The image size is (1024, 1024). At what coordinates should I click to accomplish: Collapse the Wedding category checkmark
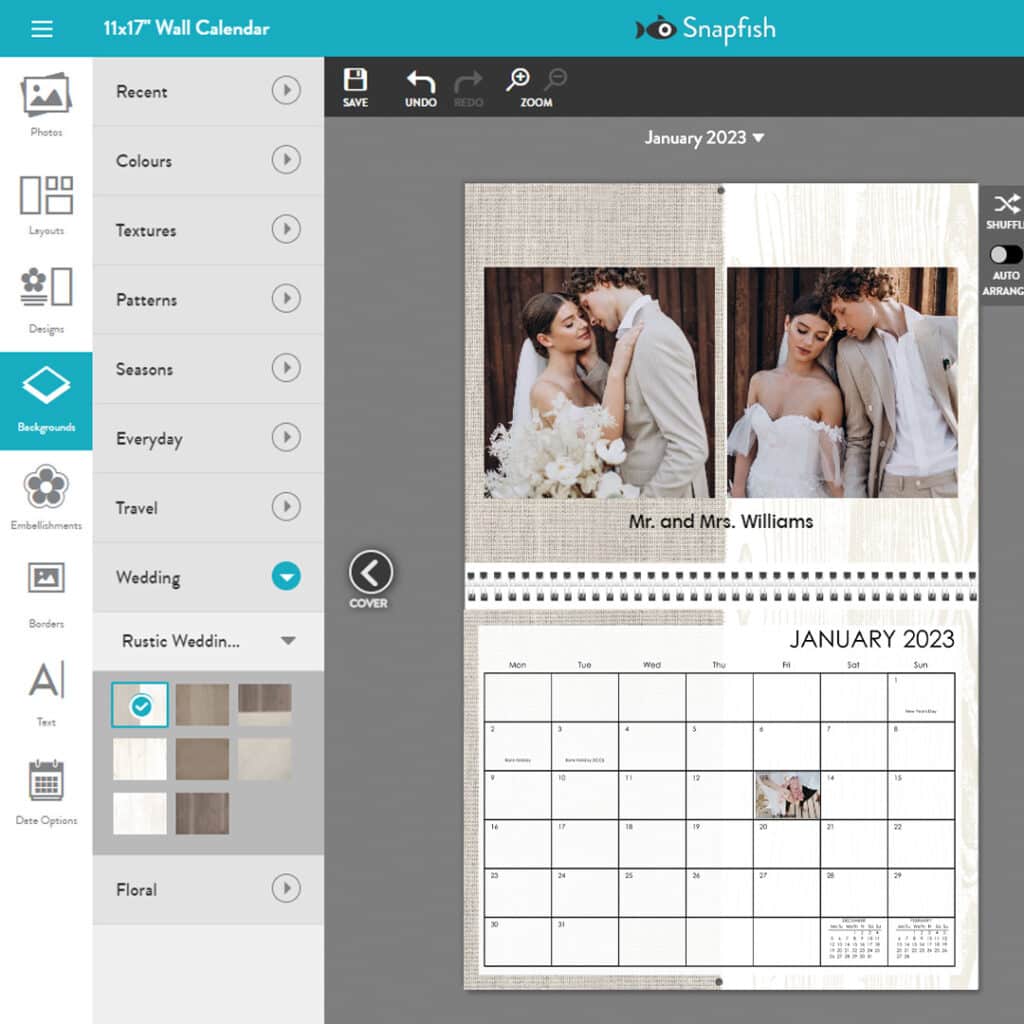click(288, 577)
